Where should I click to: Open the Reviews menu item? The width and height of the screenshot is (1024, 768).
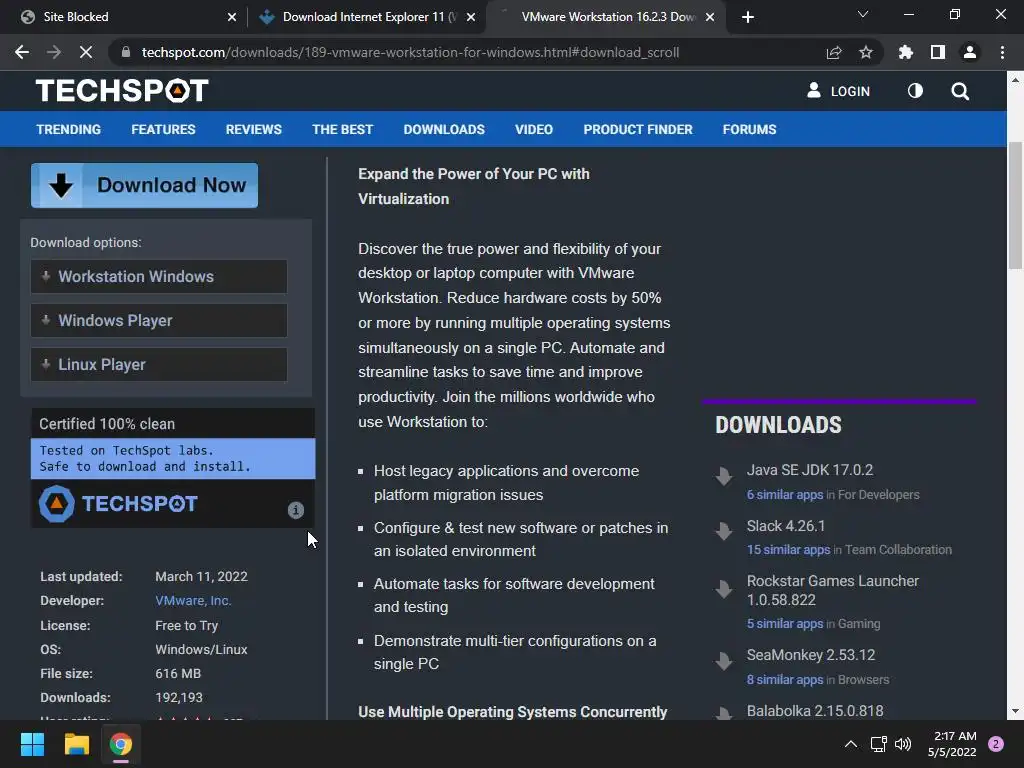(x=253, y=129)
